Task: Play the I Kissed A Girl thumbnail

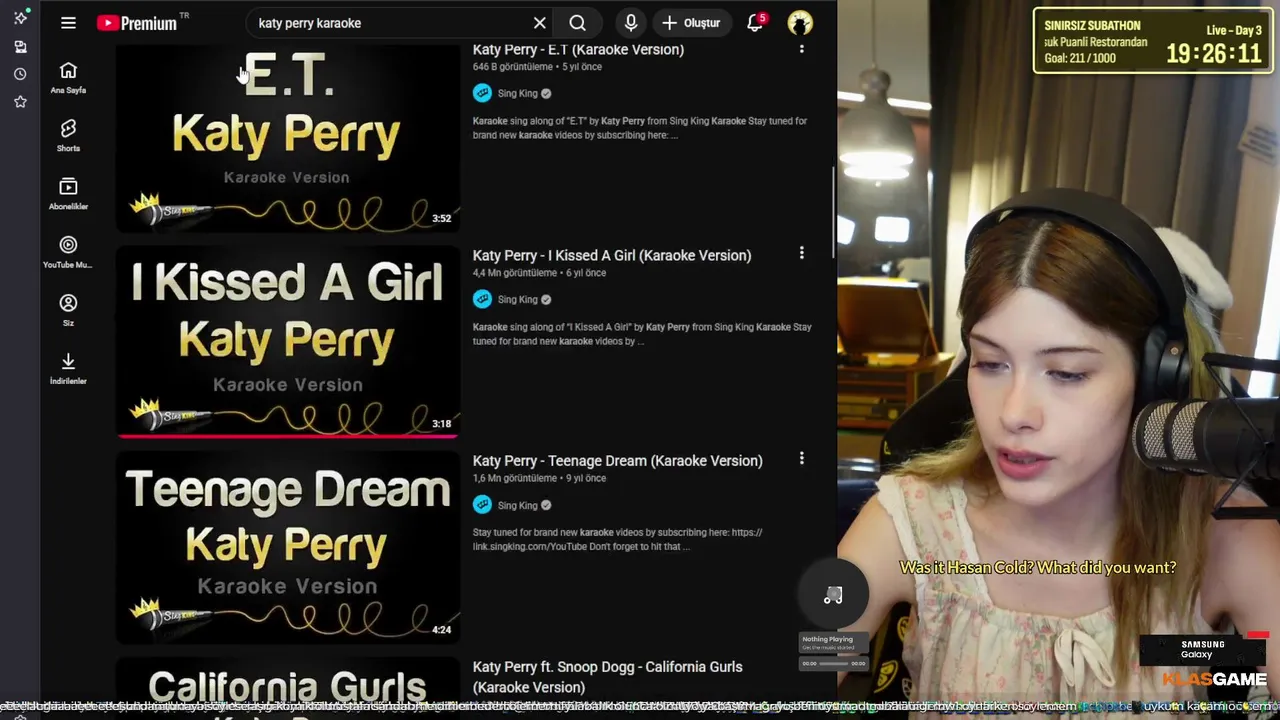Action: coord(288,342)
